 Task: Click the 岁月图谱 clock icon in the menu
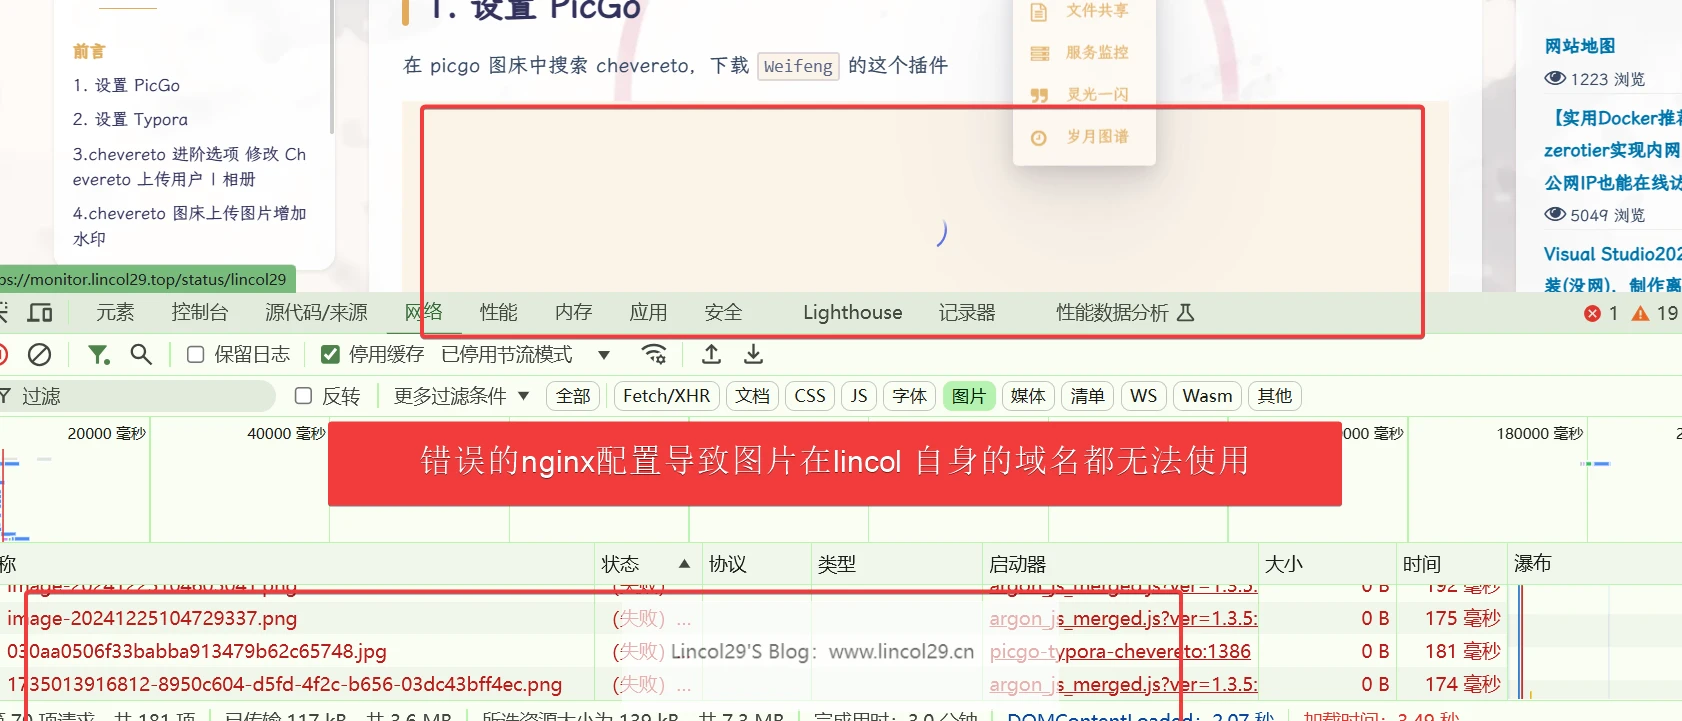point(1039,137)
